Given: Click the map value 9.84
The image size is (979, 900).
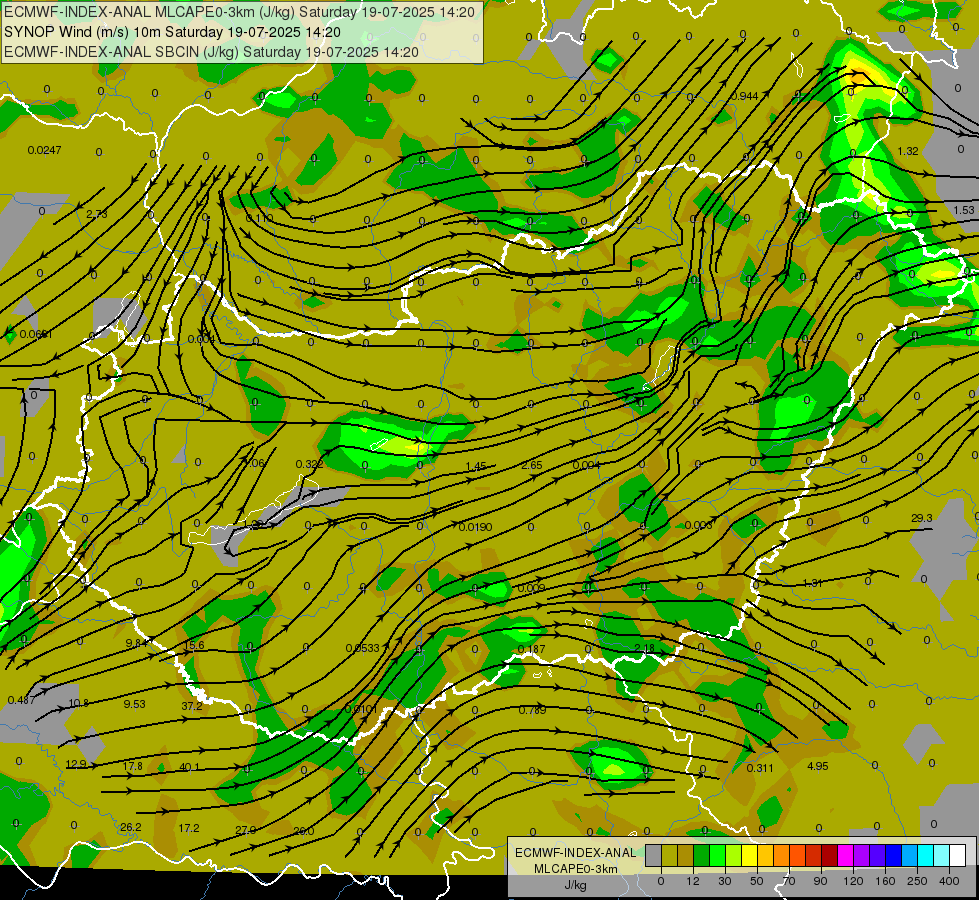Looking at the screenshot, I should tap(136, 643).
